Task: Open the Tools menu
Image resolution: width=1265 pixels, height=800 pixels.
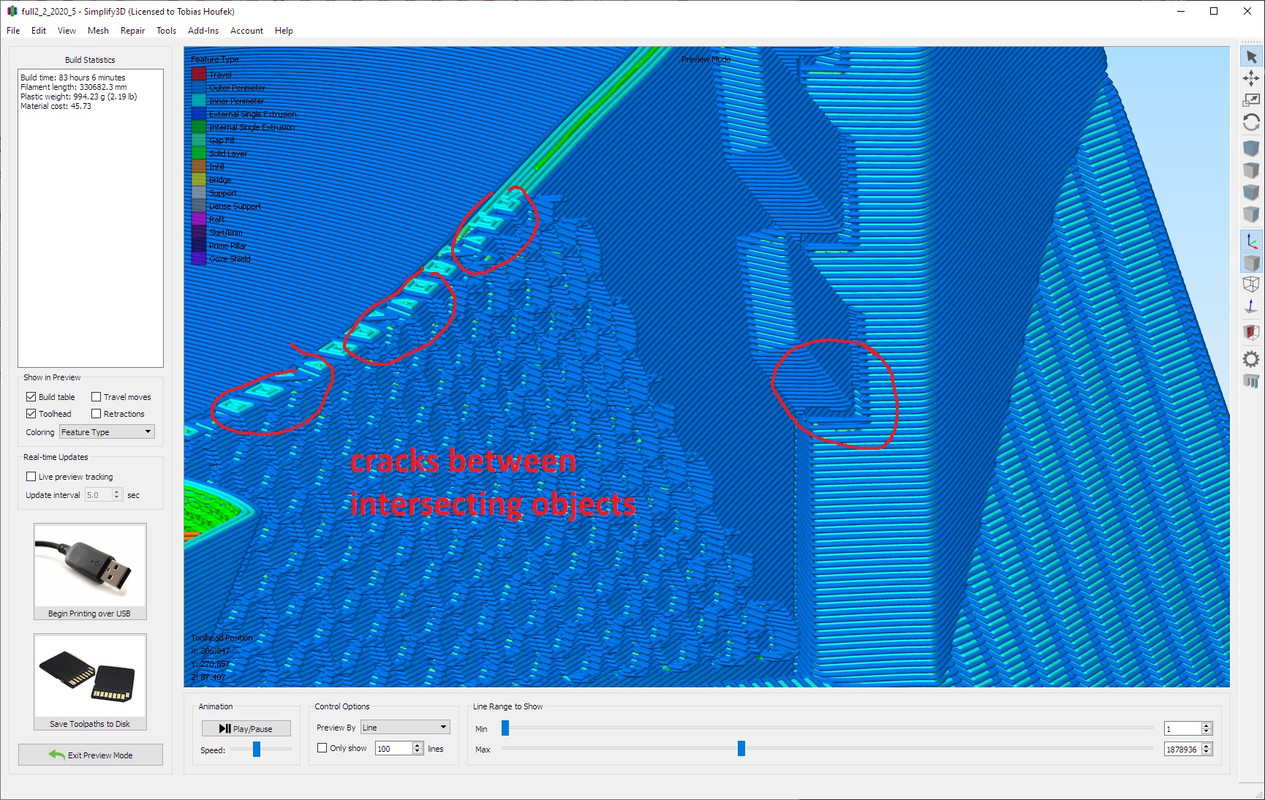Action: pyautogui.click(x=166, y=31)
